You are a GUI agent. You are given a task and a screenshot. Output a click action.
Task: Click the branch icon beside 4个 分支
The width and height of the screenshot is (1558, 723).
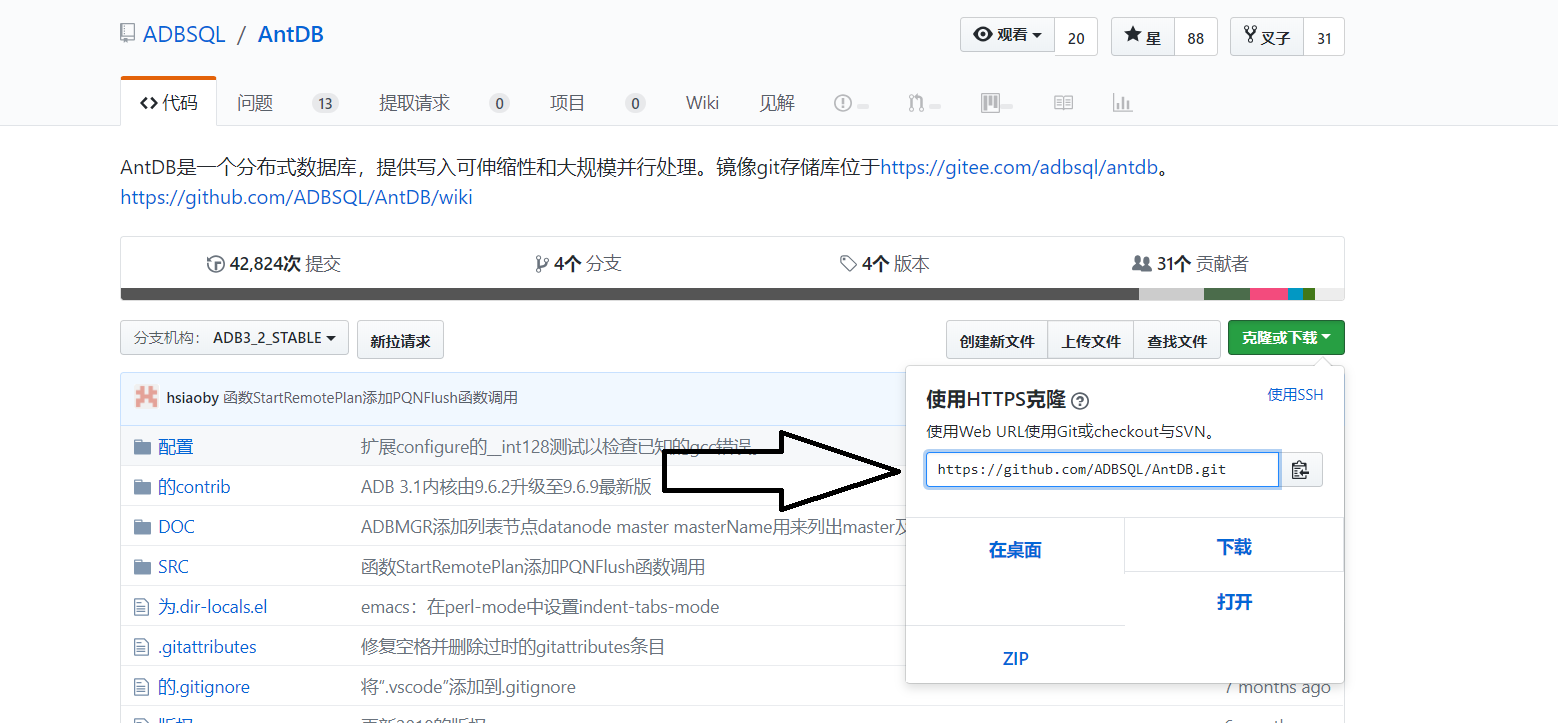(x=542, y=264)
